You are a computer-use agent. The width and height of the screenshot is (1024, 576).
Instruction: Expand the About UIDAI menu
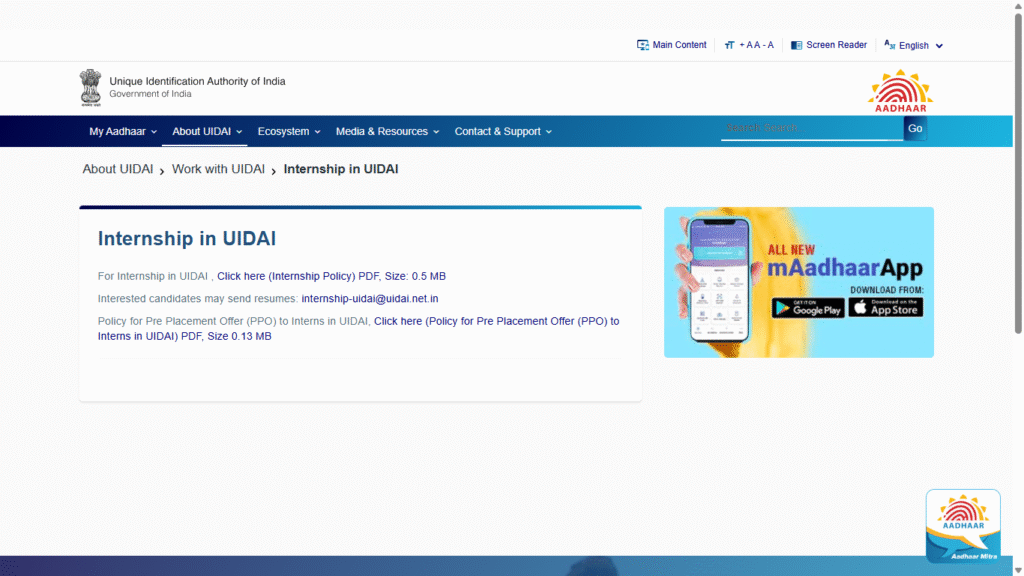click(207, 131)
